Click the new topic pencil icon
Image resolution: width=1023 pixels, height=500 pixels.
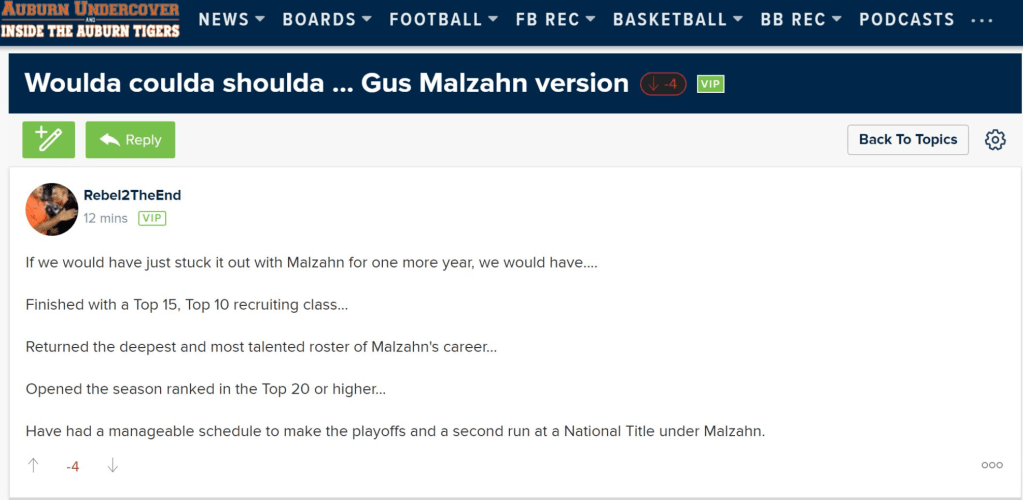coord(48,140)
